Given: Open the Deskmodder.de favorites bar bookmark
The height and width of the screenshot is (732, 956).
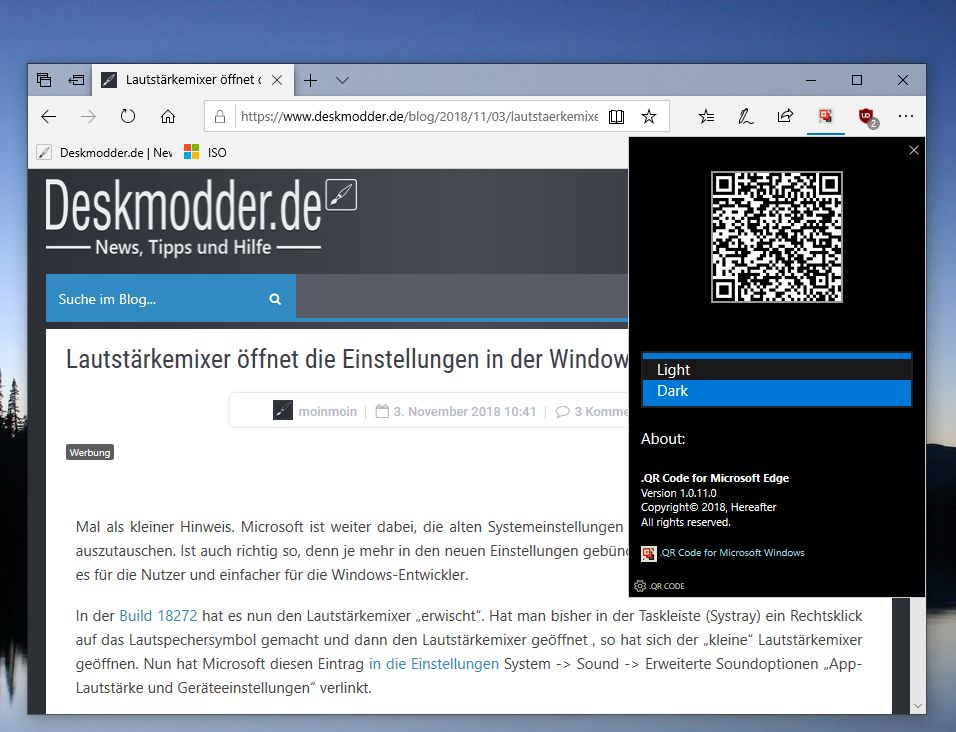Looking at the screenshot, I should point(104,152).
